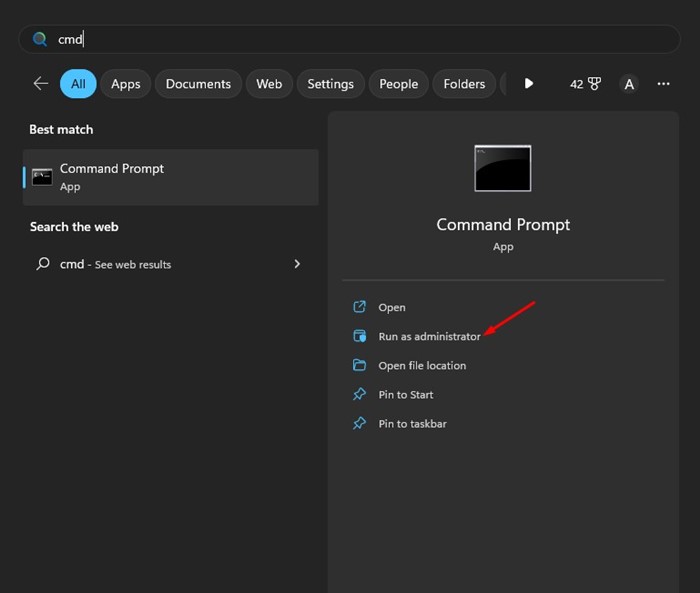Select the Settings filter tab

pyautogui.click(x=330, y=84)
